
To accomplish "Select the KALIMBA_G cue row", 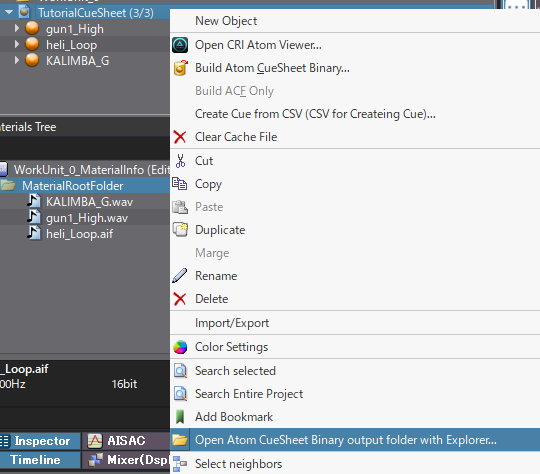I will [85, 61].
